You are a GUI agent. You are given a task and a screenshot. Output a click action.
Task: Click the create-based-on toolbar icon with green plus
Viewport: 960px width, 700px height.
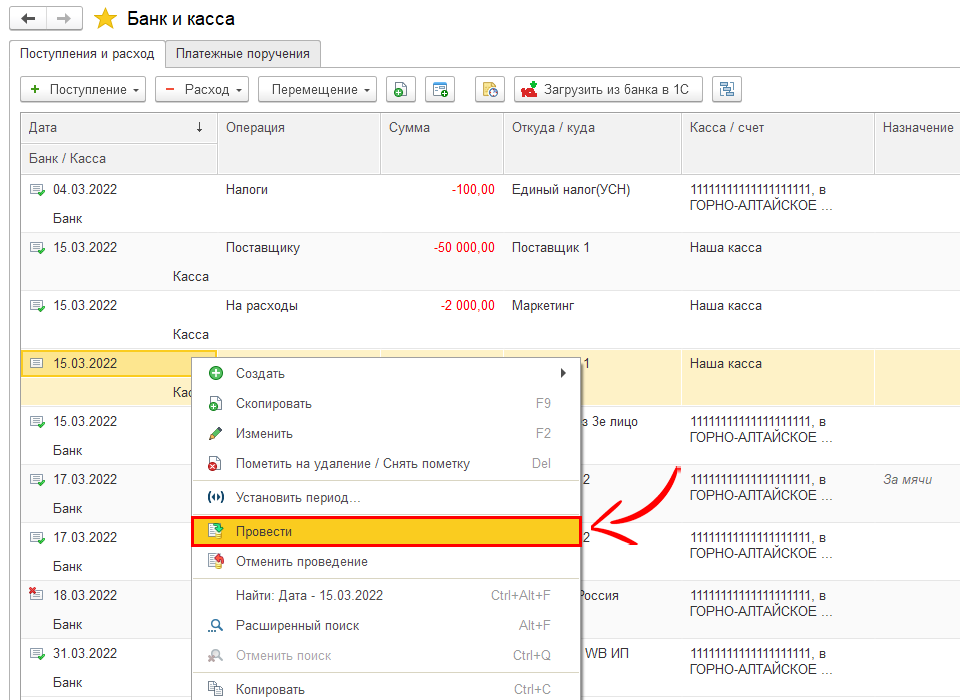[439, 90]
